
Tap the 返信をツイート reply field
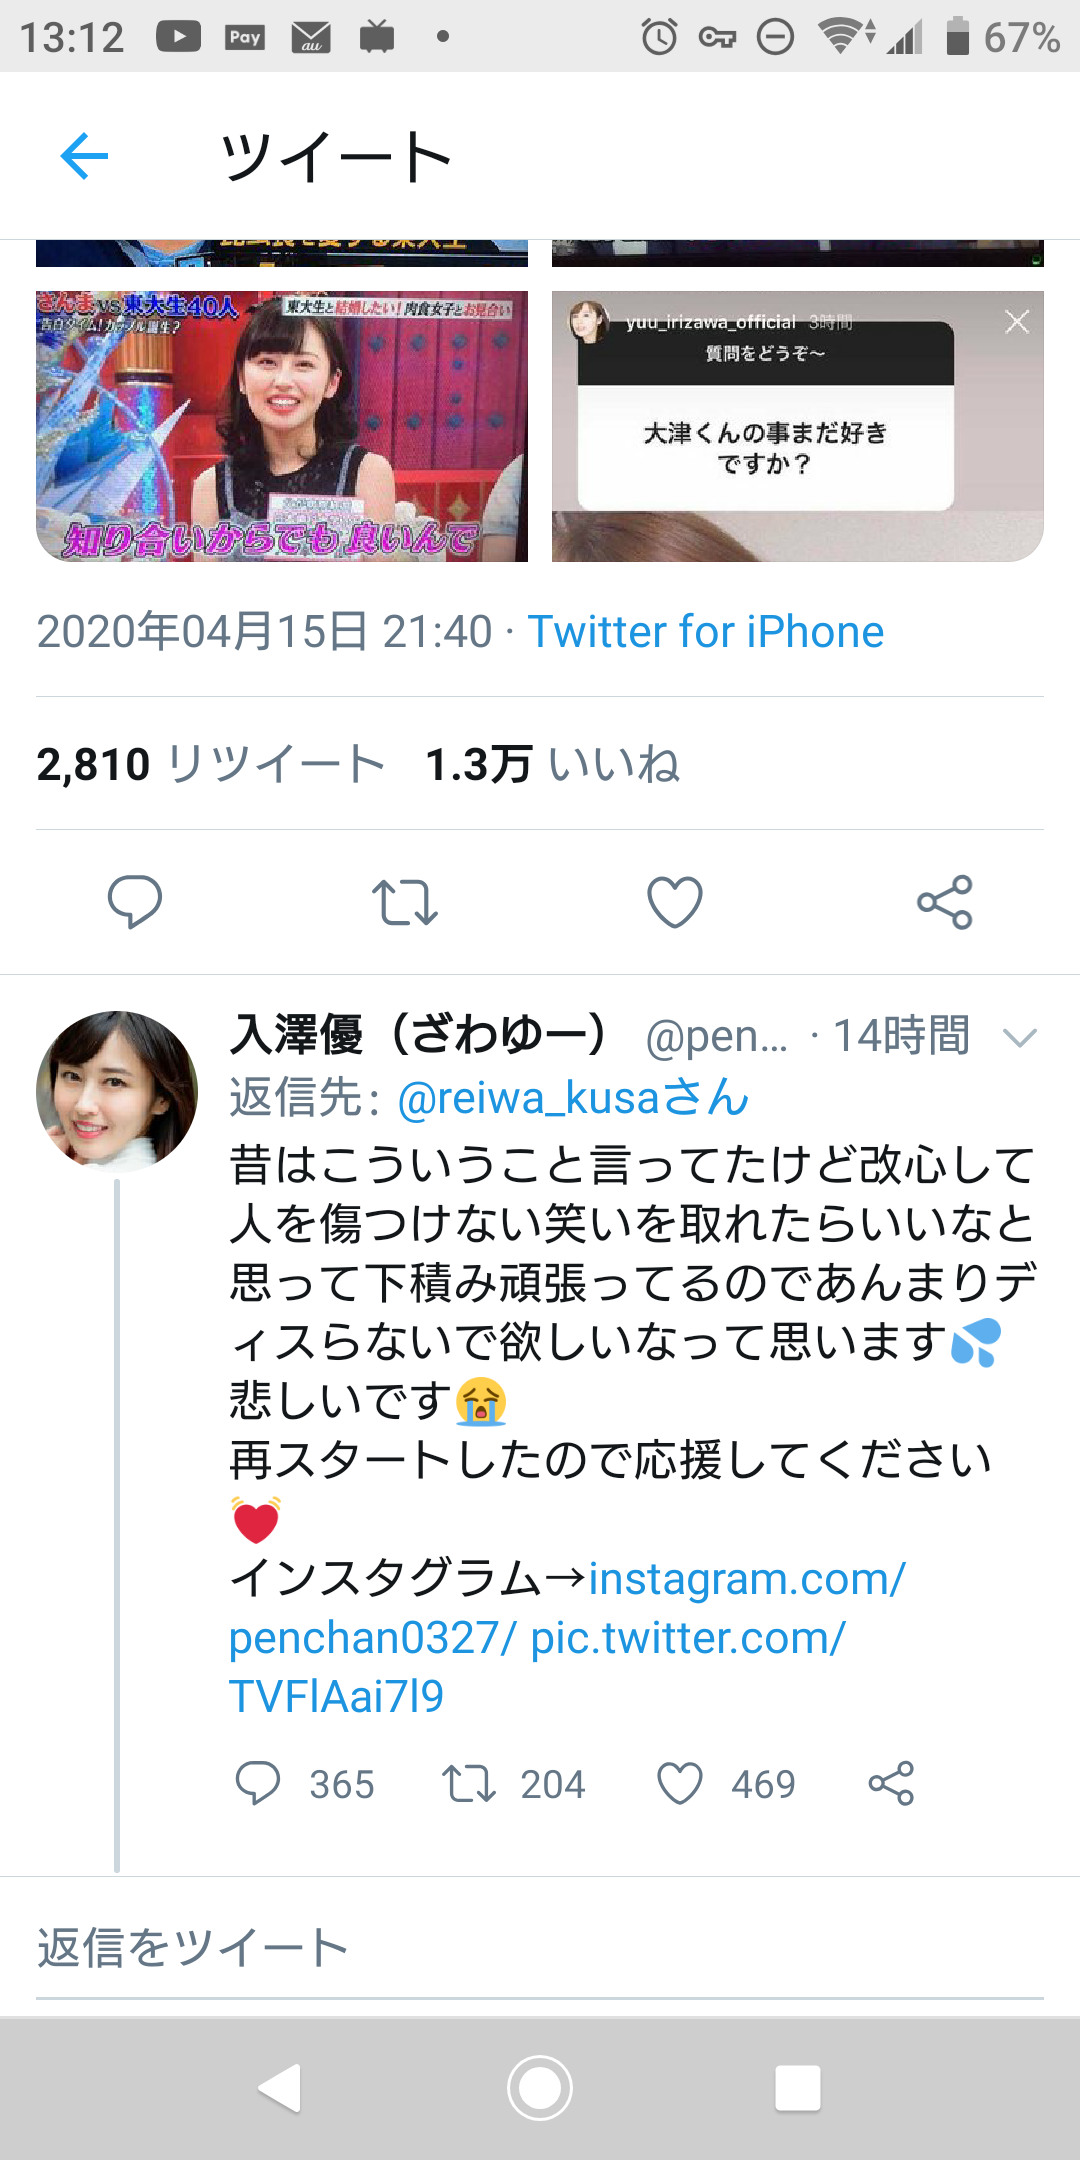click(x=540, y=1948)
